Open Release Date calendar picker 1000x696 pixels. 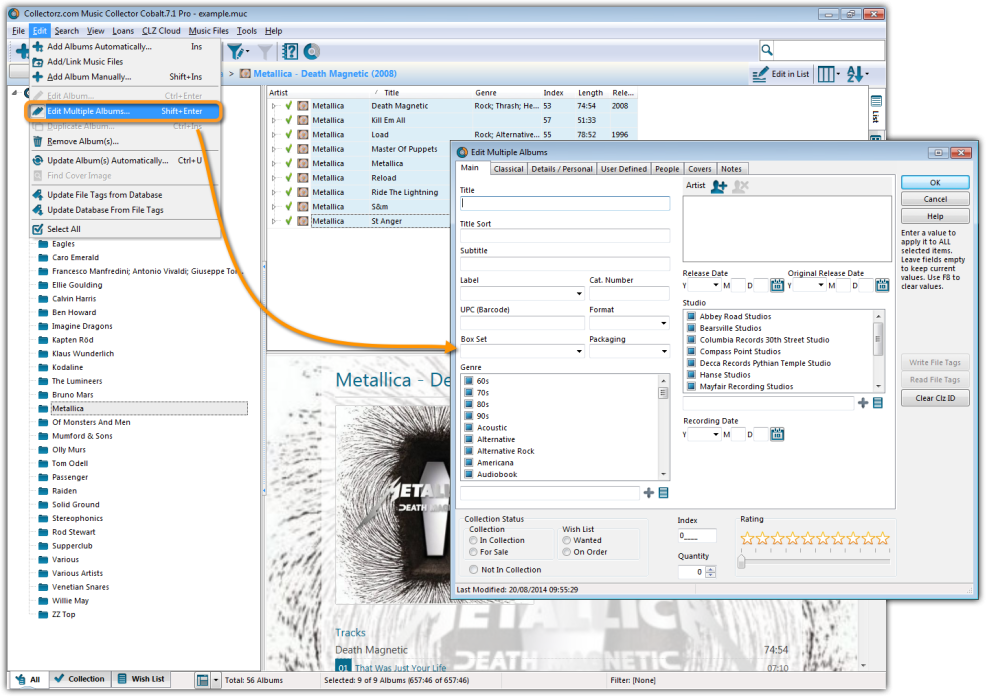click(x=777, y=285)
